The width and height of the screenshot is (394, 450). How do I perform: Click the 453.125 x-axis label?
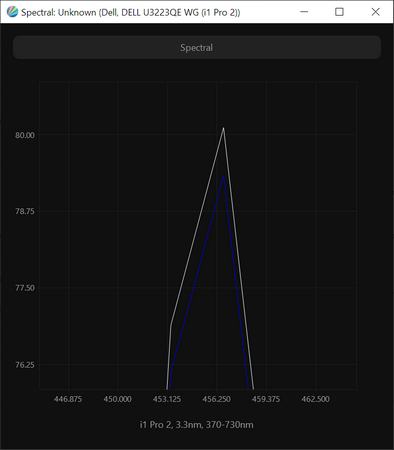tap(167, 399)
